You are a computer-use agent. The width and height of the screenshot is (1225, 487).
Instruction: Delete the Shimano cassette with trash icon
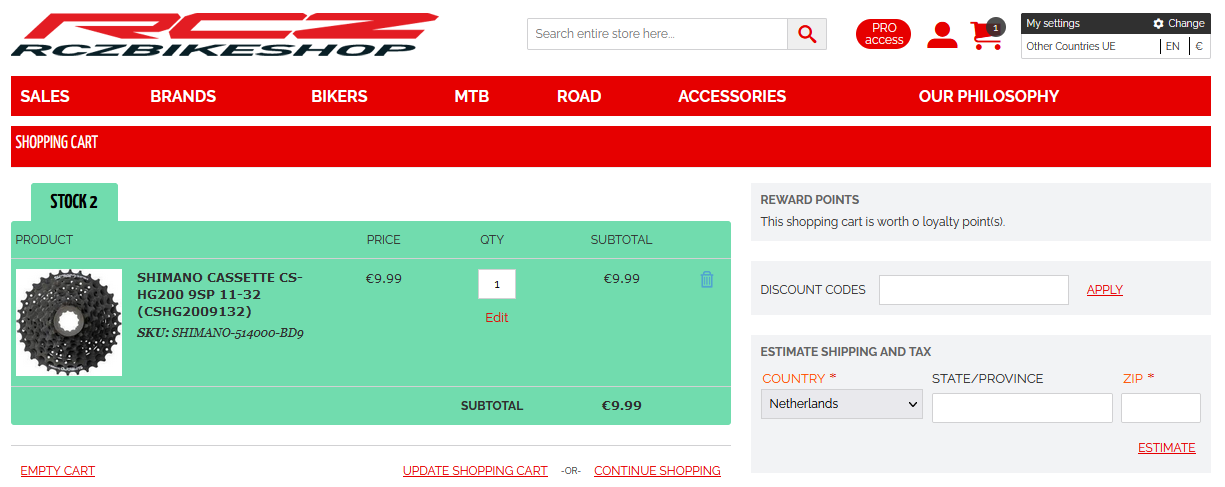707,280
